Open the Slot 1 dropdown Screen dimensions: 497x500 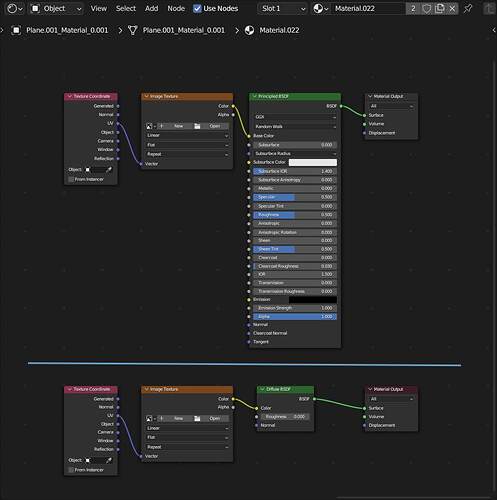tap(283, 9)
